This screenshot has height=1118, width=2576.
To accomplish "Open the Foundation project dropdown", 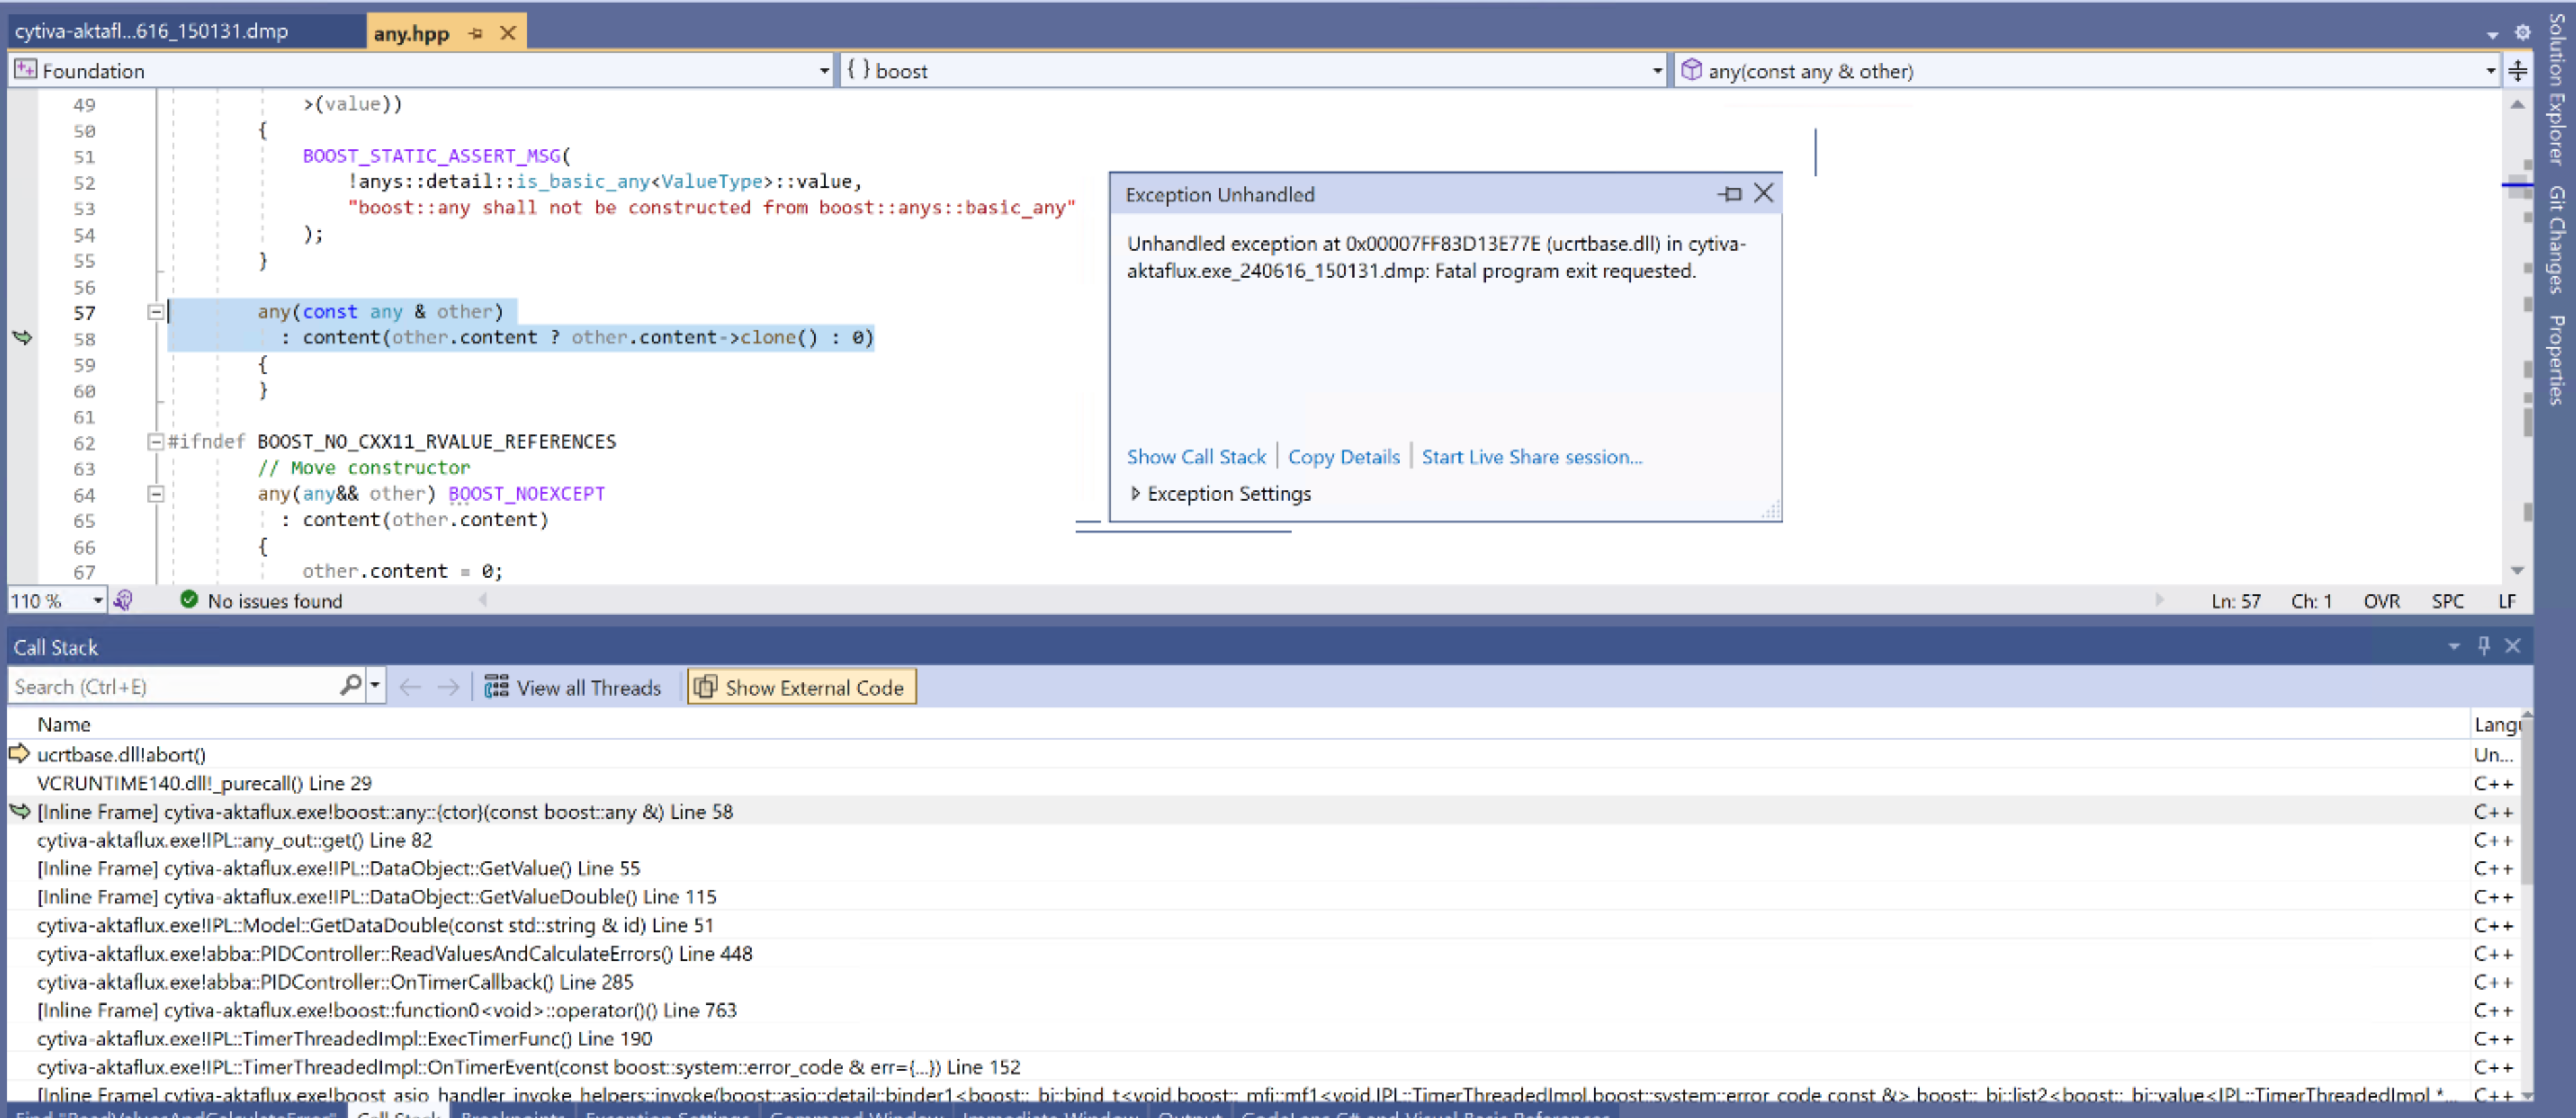I will pos(824,71).
